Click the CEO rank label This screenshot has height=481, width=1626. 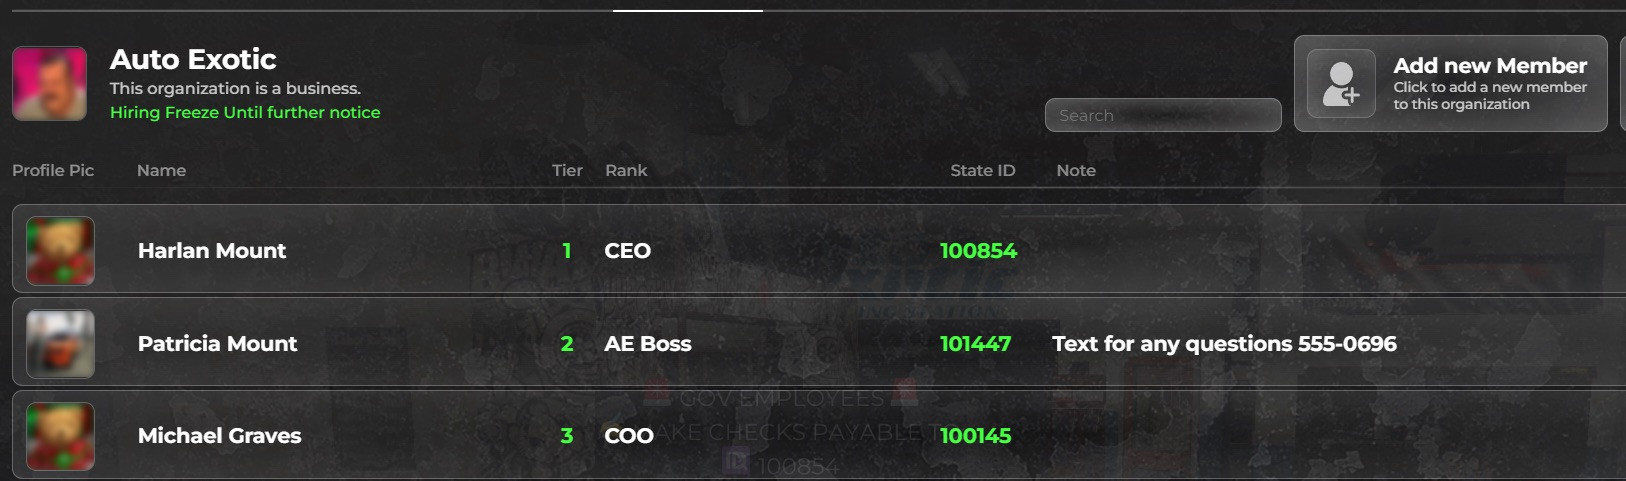pyautogui.click(x=627, y=251)
